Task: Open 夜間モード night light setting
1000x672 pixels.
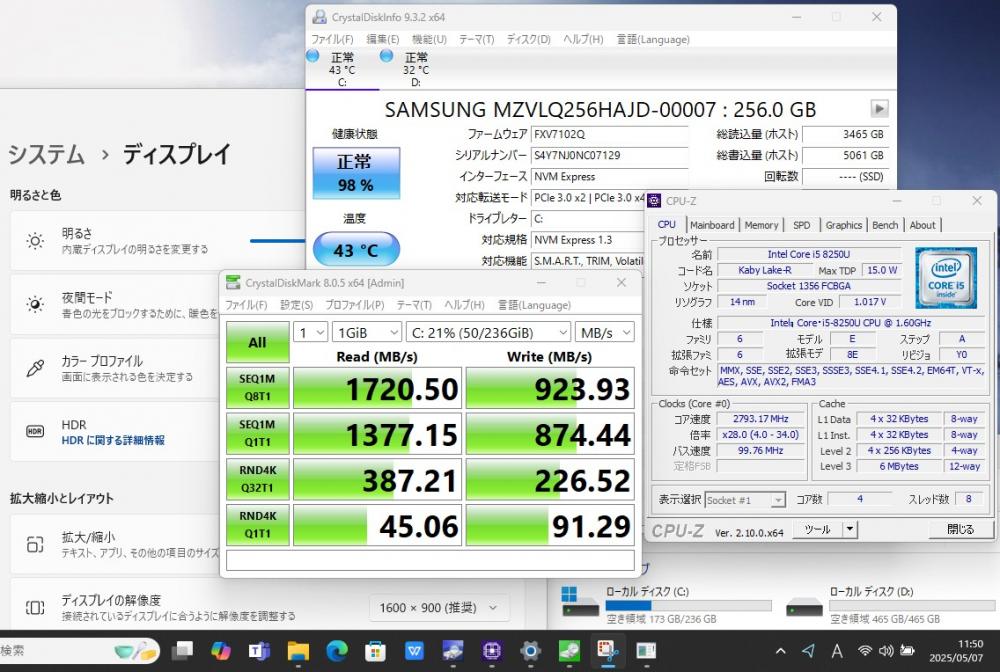Action: point(114,304)
